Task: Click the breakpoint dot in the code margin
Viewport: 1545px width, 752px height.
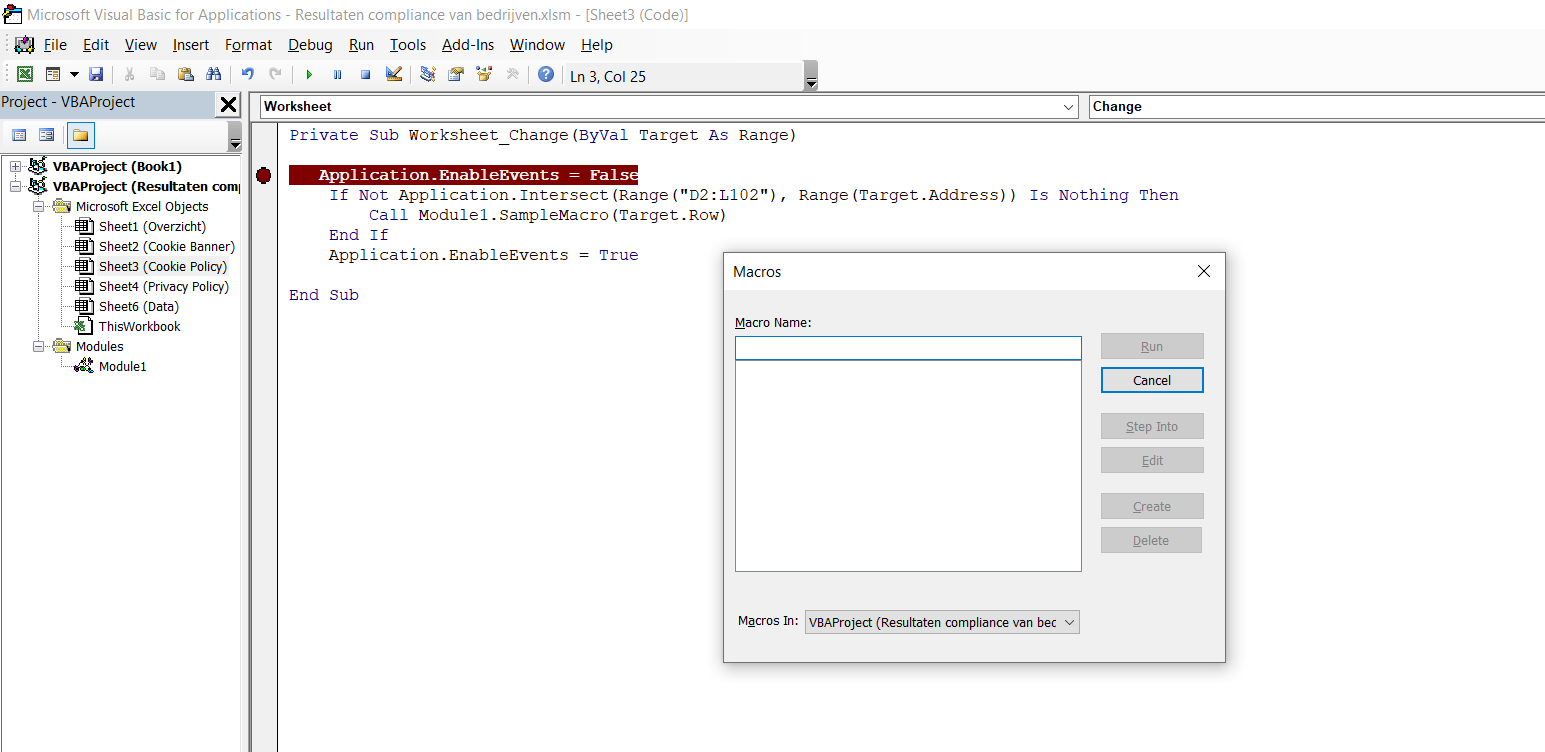Action: coord(263,175)
